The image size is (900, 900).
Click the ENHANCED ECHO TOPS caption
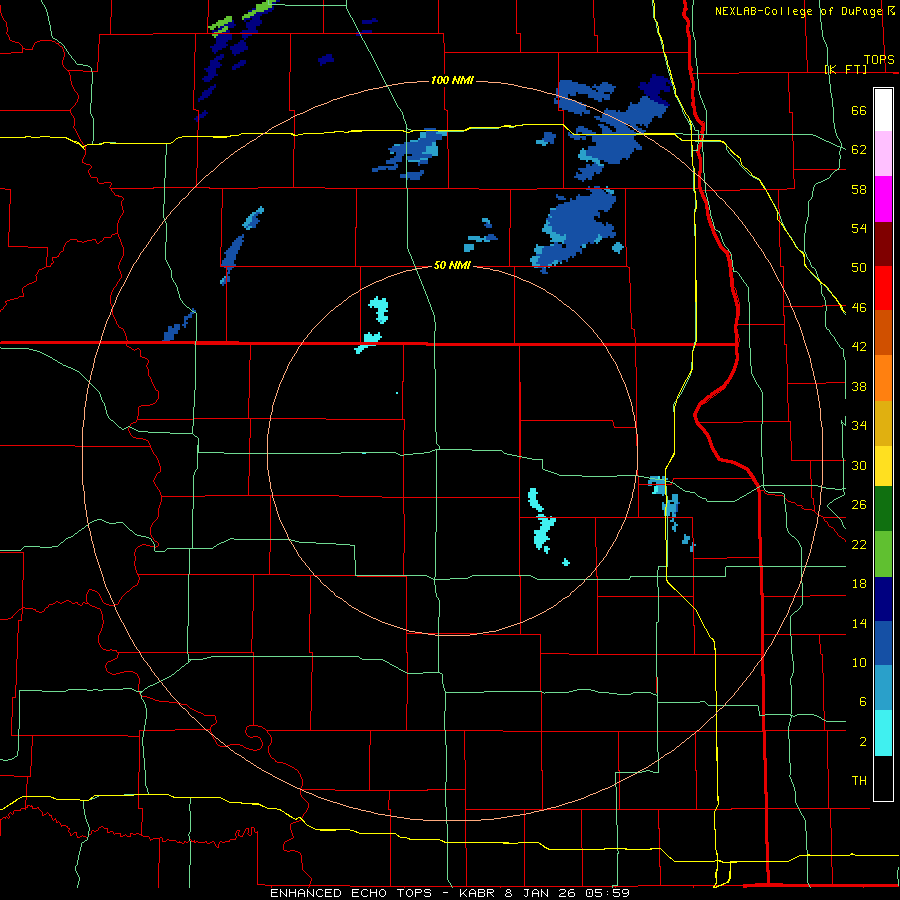pyautogui.click(x=350, y=893)
